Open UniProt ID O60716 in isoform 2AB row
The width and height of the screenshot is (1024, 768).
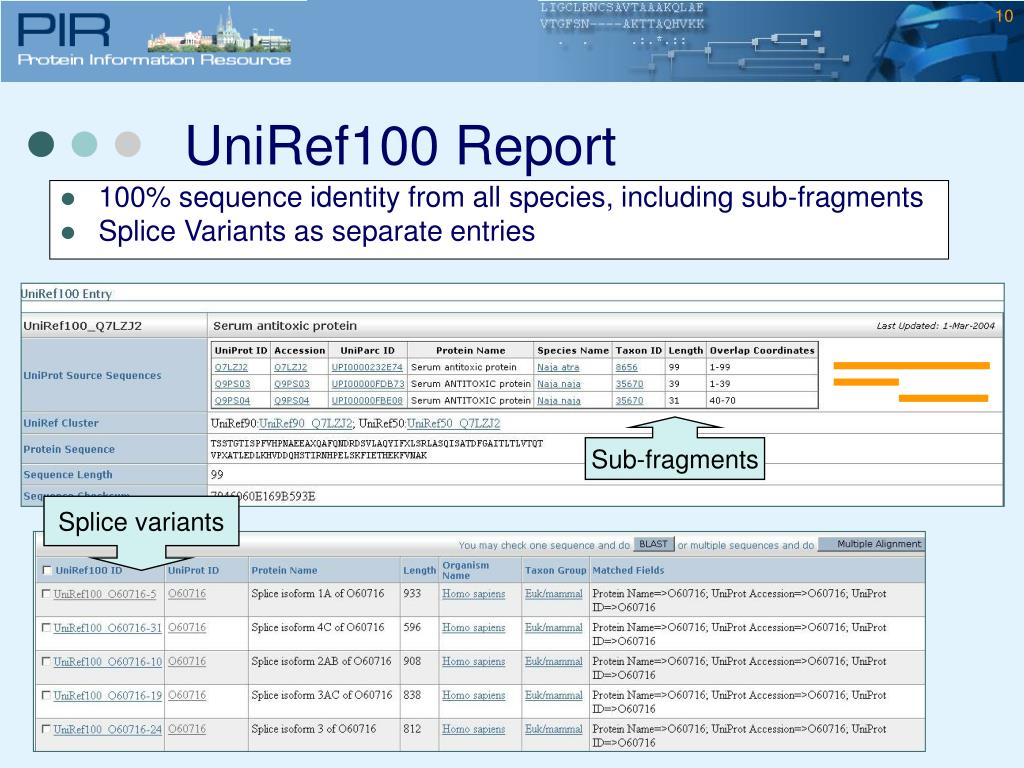(187, 662)
